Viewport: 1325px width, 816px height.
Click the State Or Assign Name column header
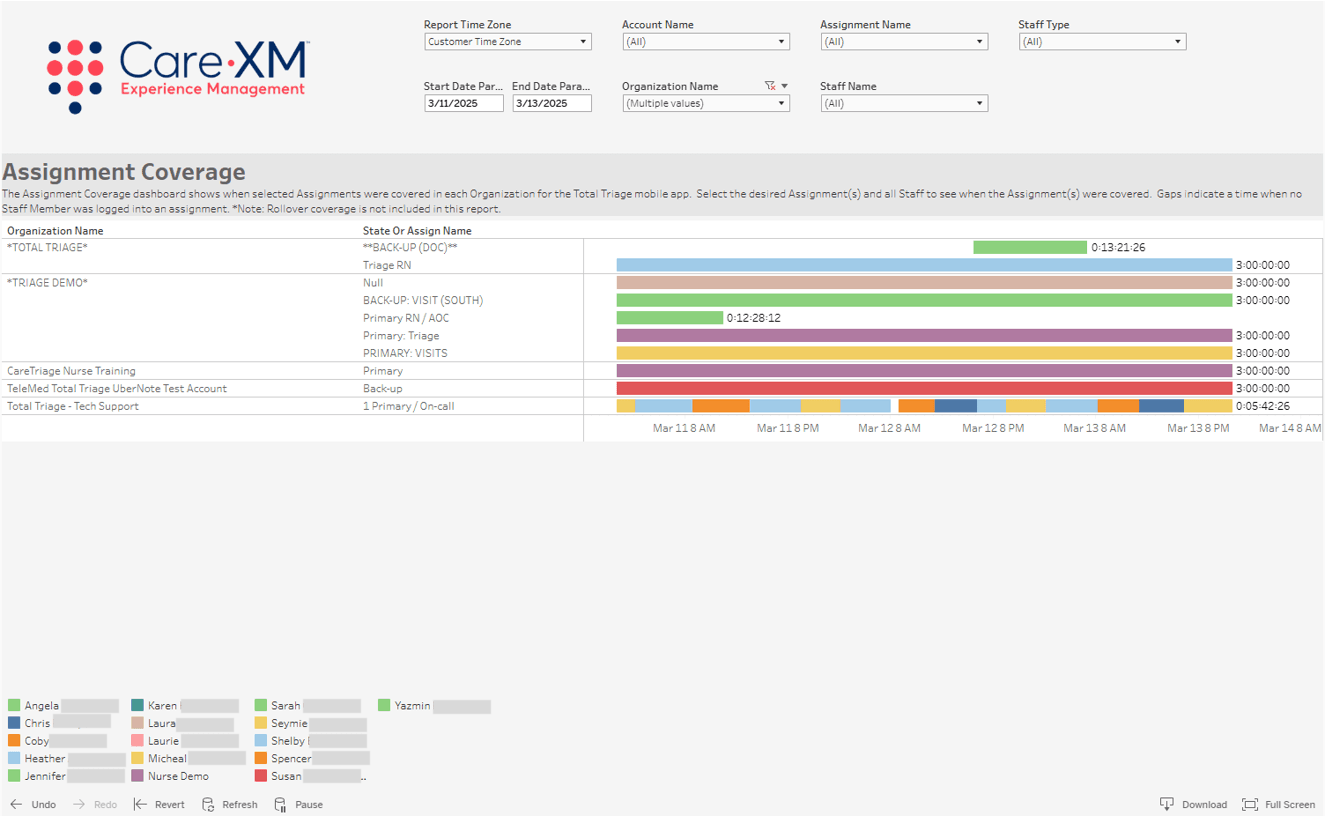click(x=417, y=230)
